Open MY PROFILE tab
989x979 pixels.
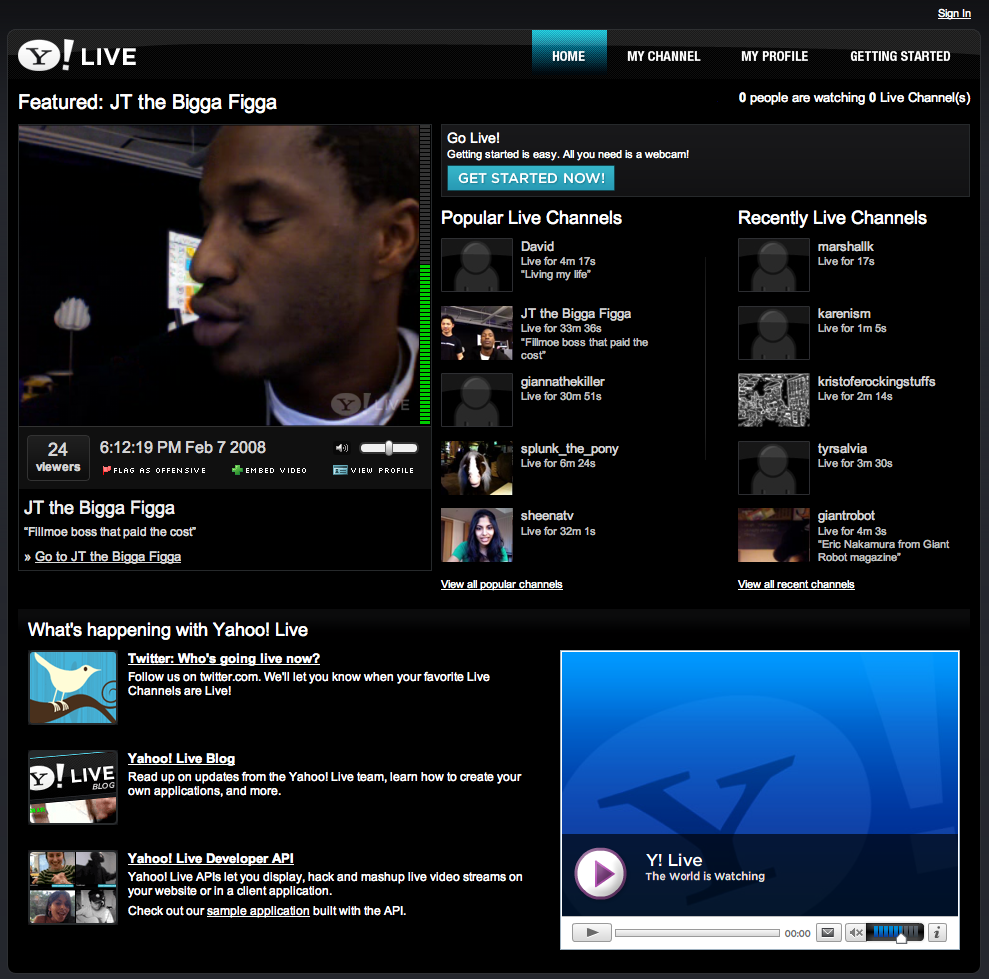pos(775,56)
